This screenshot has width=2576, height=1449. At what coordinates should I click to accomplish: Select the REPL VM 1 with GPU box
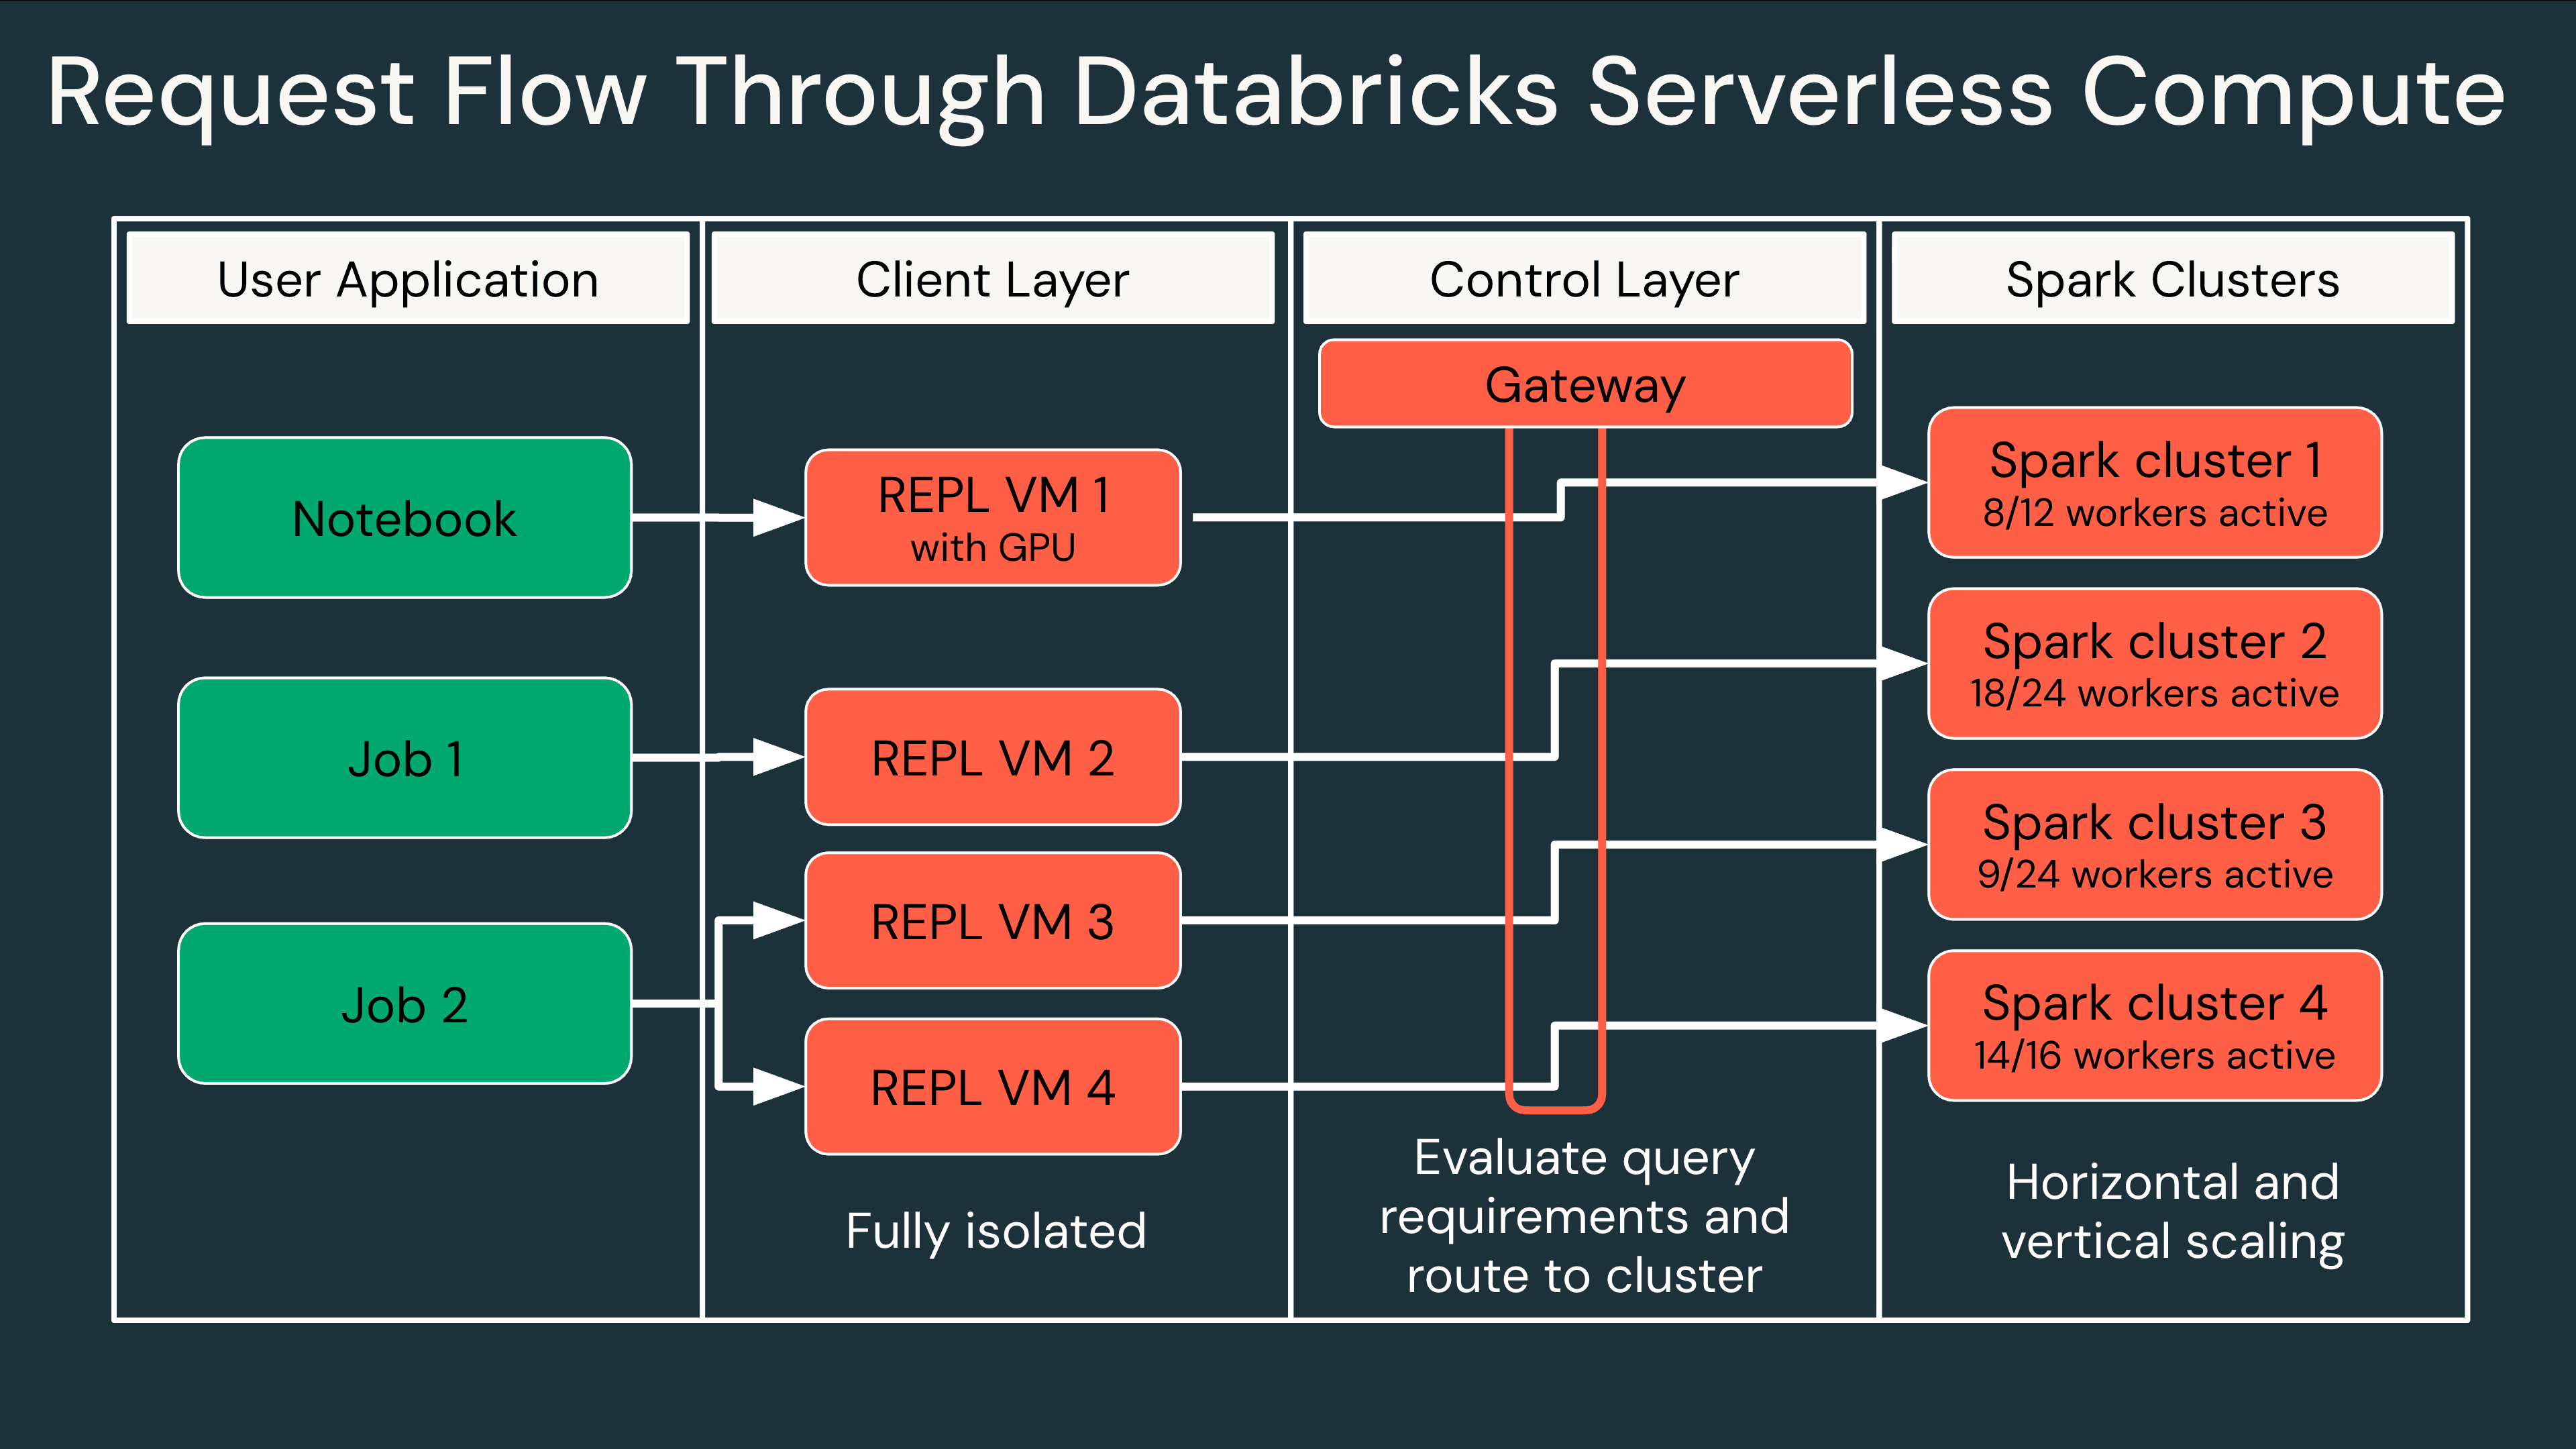[993, 518]
